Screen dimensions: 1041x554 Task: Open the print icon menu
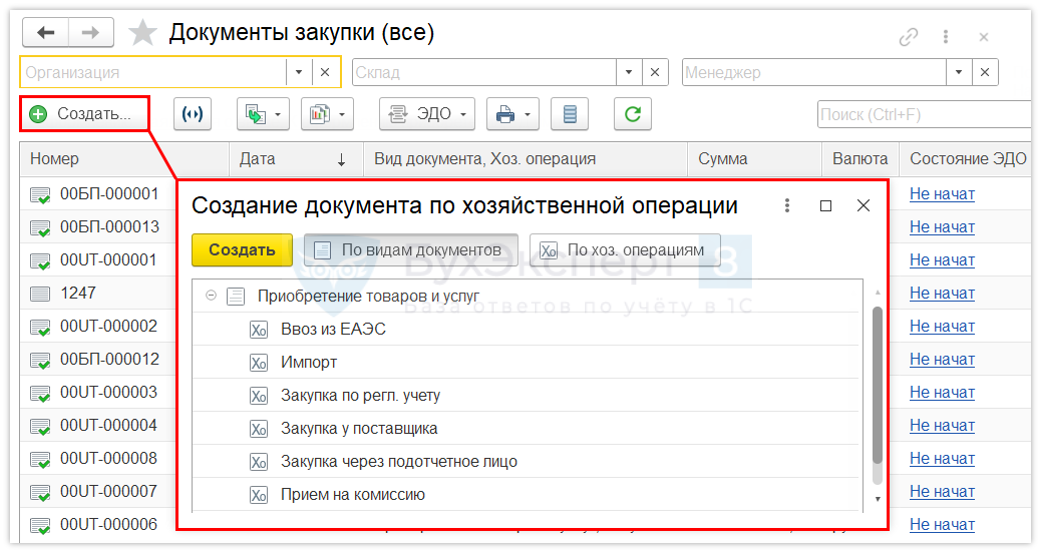click(513, 114)
